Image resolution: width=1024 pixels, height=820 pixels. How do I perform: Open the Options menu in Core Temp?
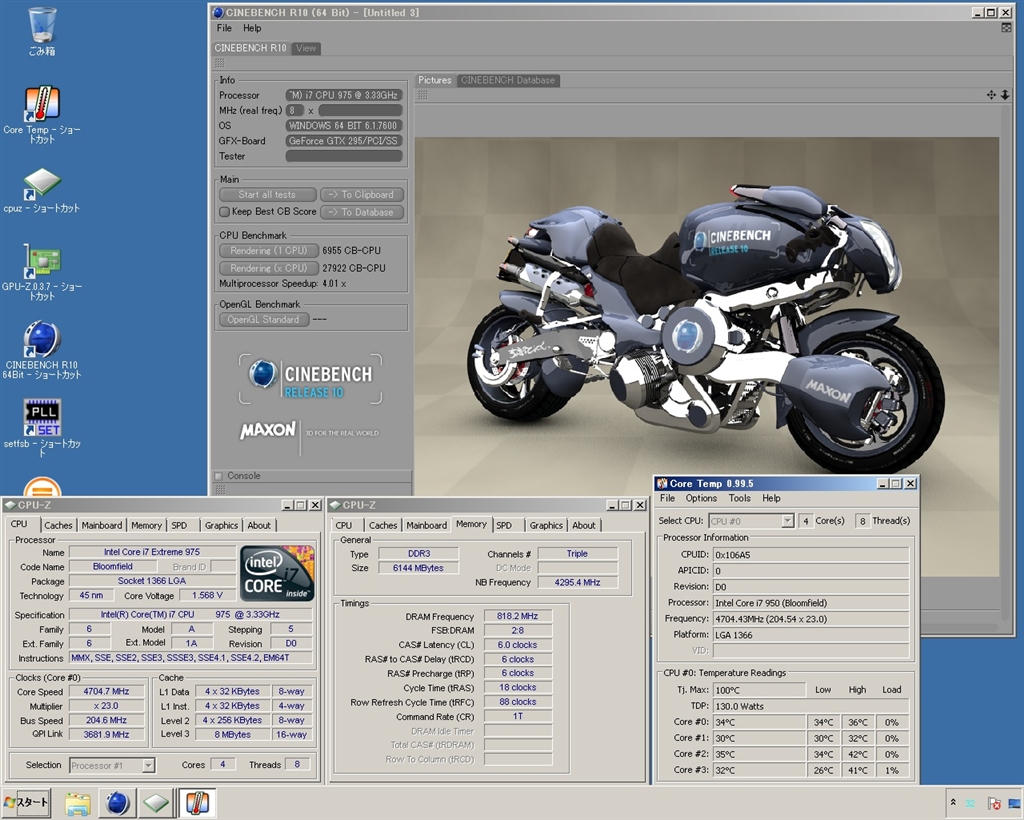[701, 498]
